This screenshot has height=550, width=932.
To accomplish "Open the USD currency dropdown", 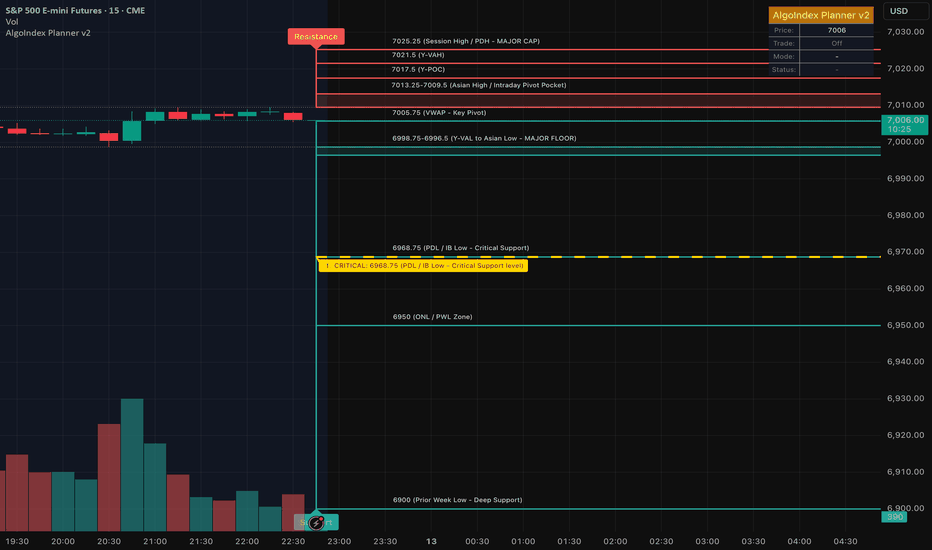I will (898, 12).
